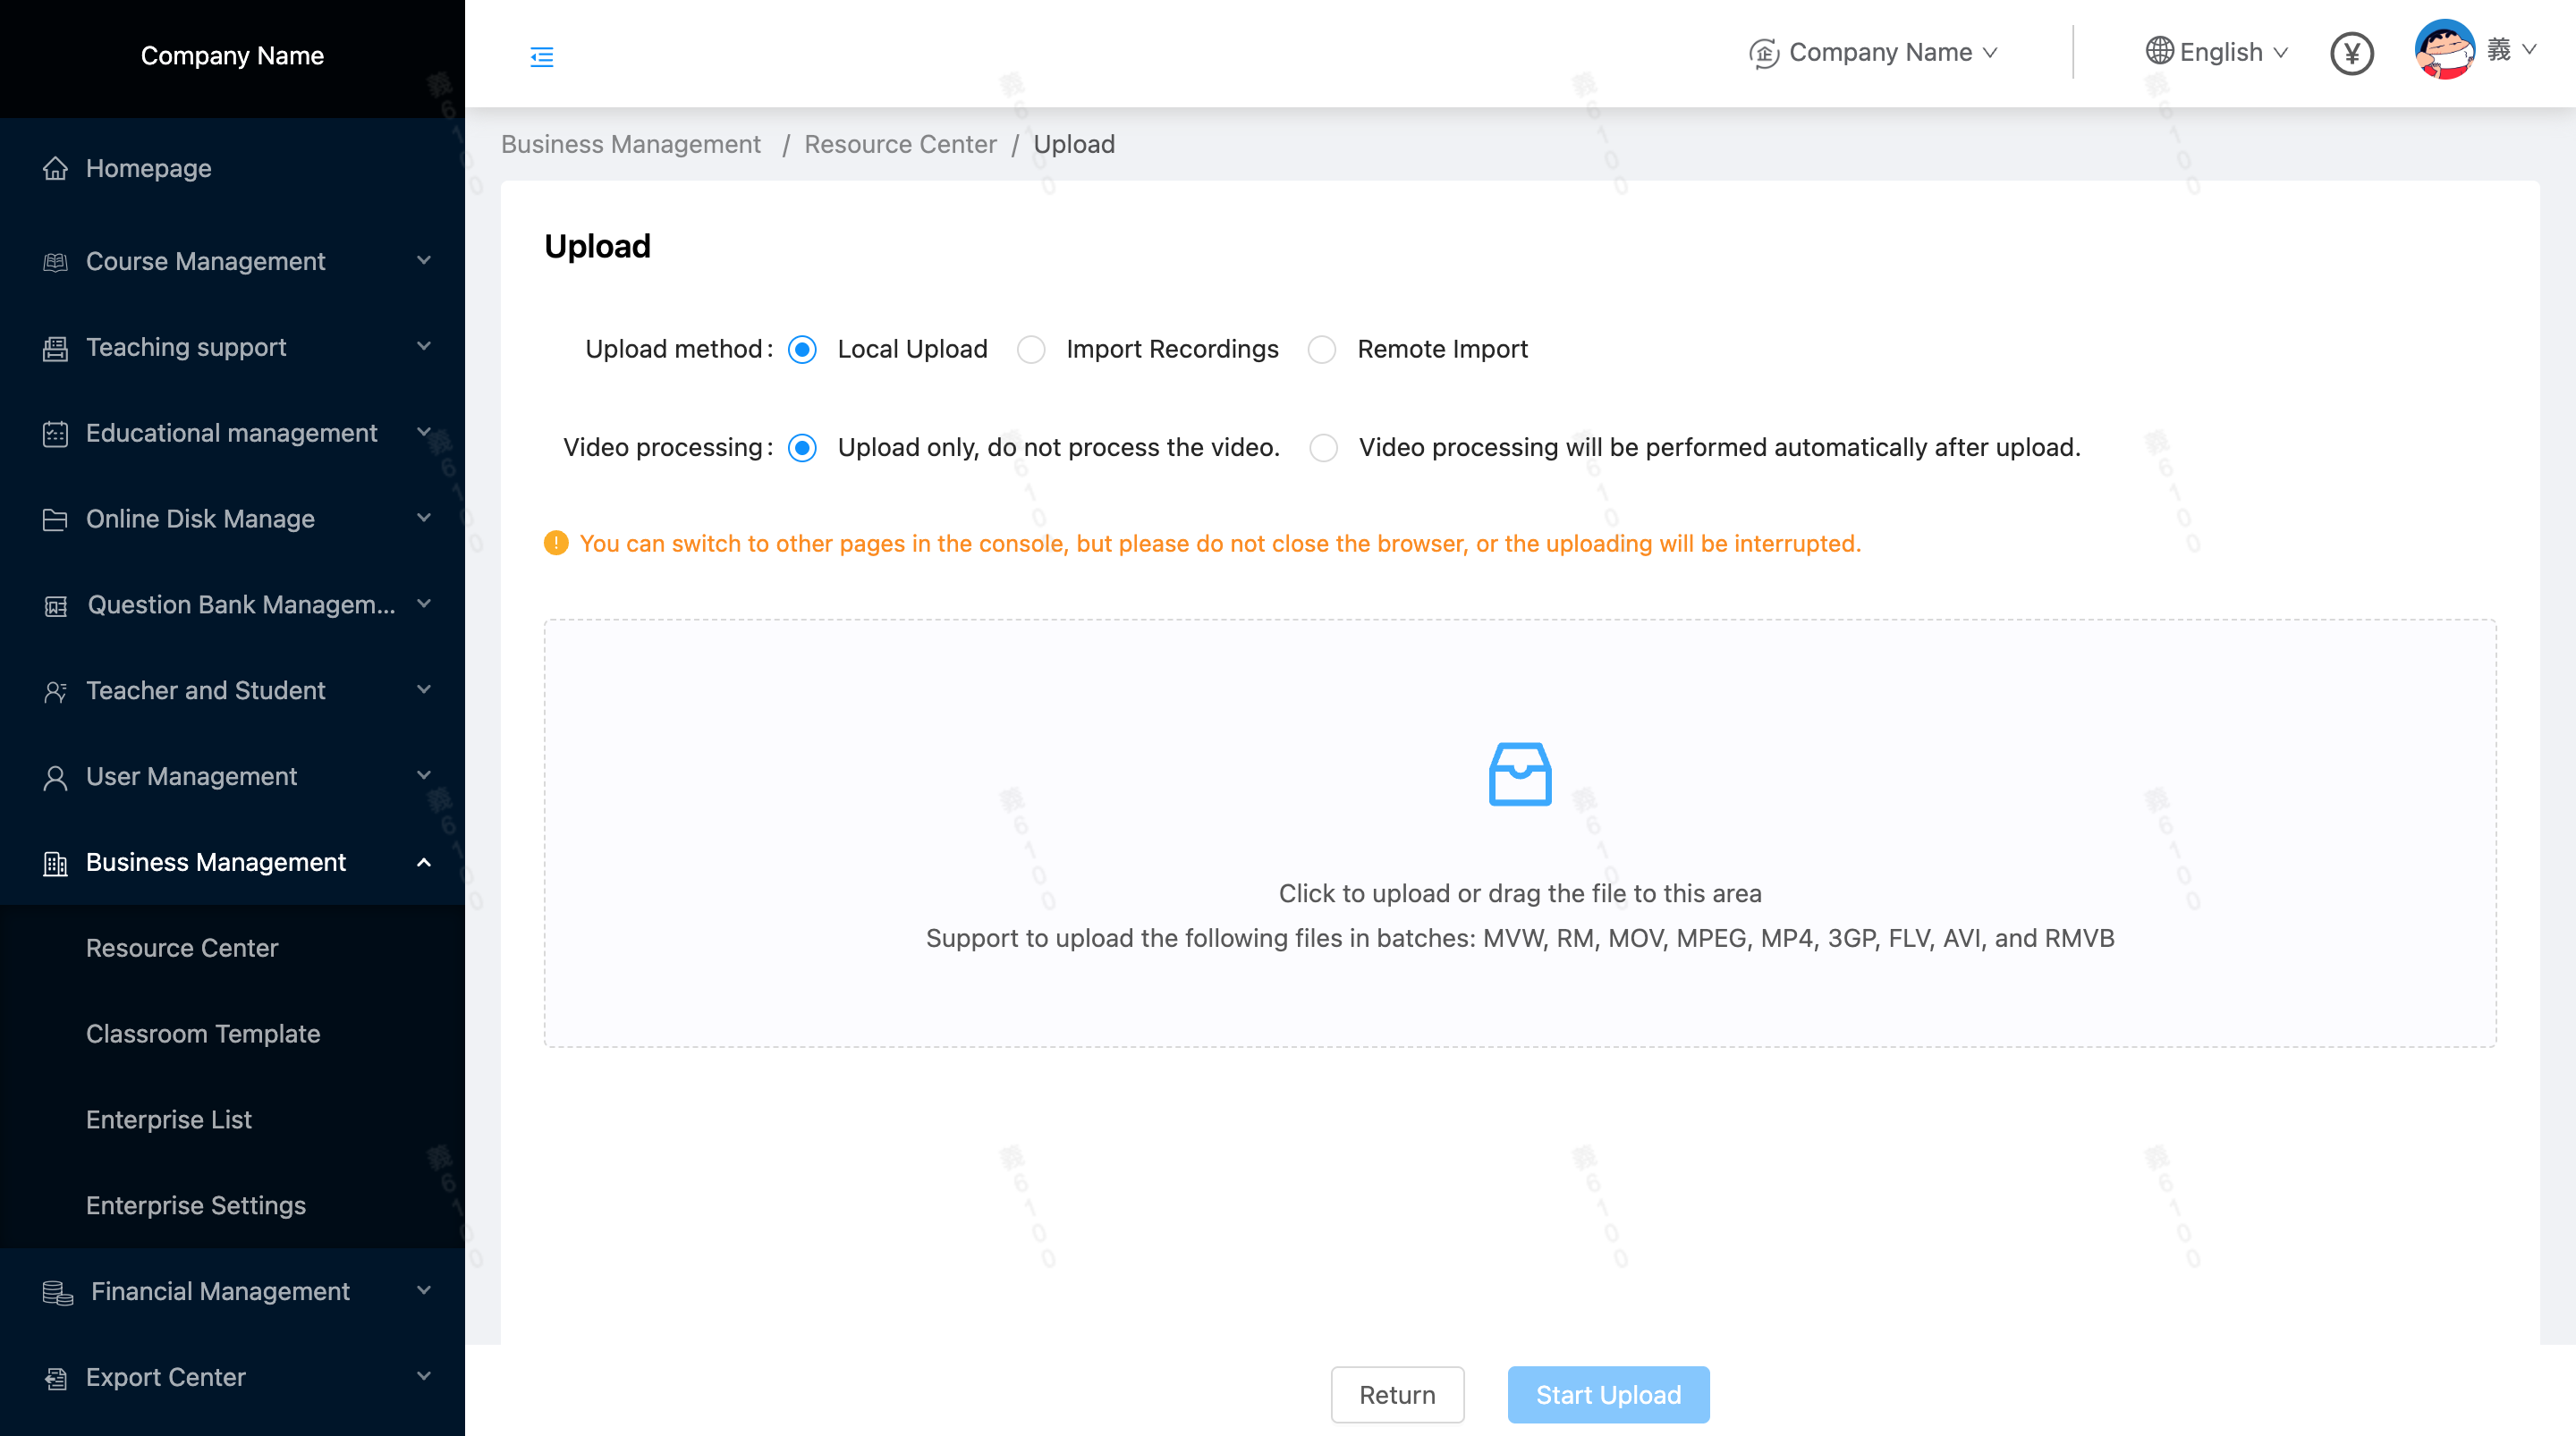Click the Return button
Viewport: 2576px width, 1436px height.
1396,1394
